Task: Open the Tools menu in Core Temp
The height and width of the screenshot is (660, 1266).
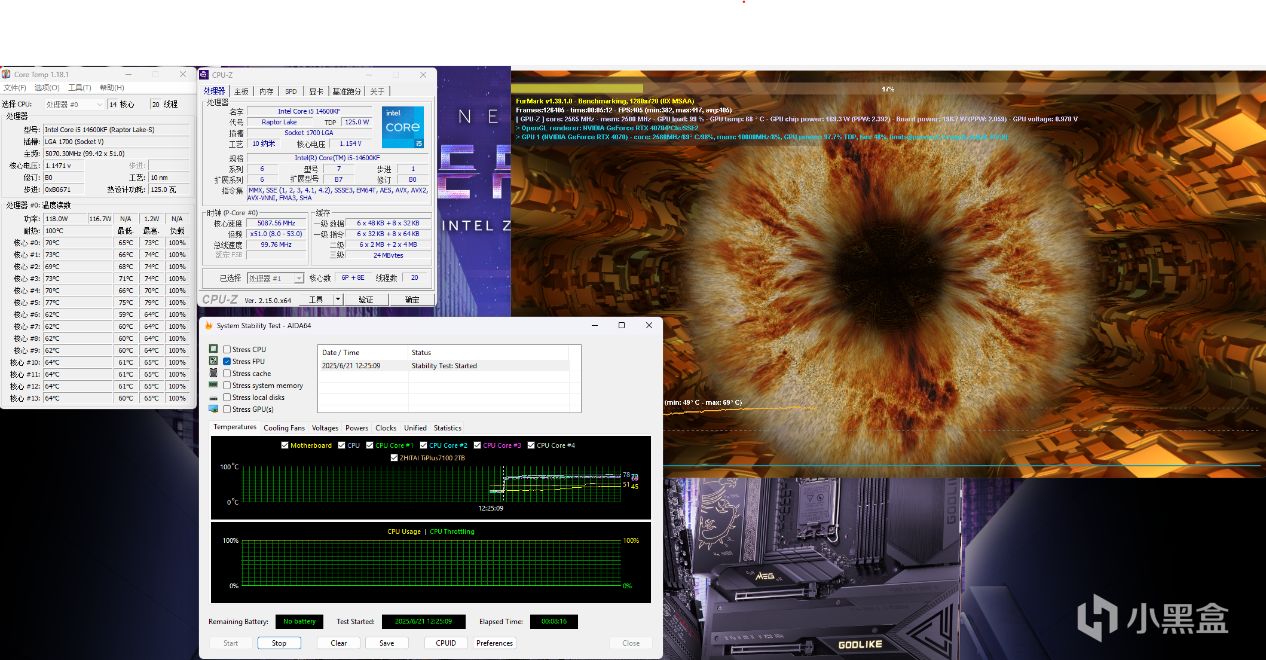Action: coord(79,88)
